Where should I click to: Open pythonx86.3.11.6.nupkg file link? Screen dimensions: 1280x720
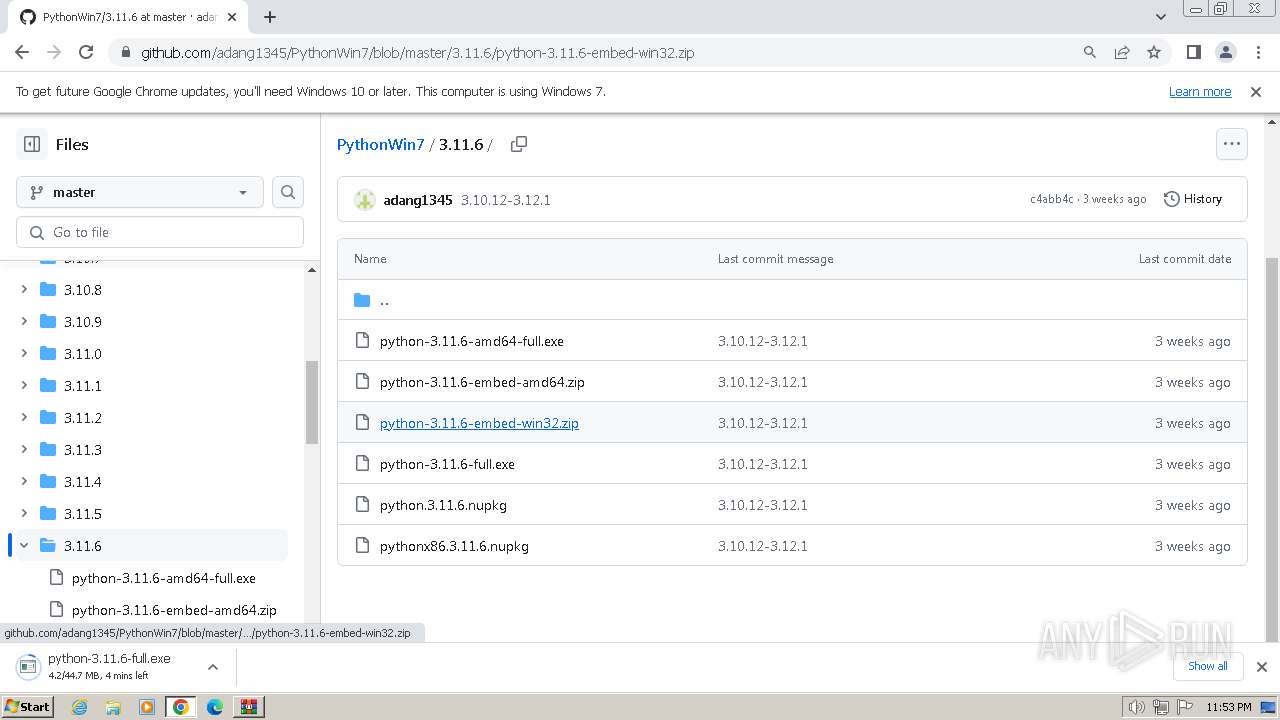click(x=454, y=546)
